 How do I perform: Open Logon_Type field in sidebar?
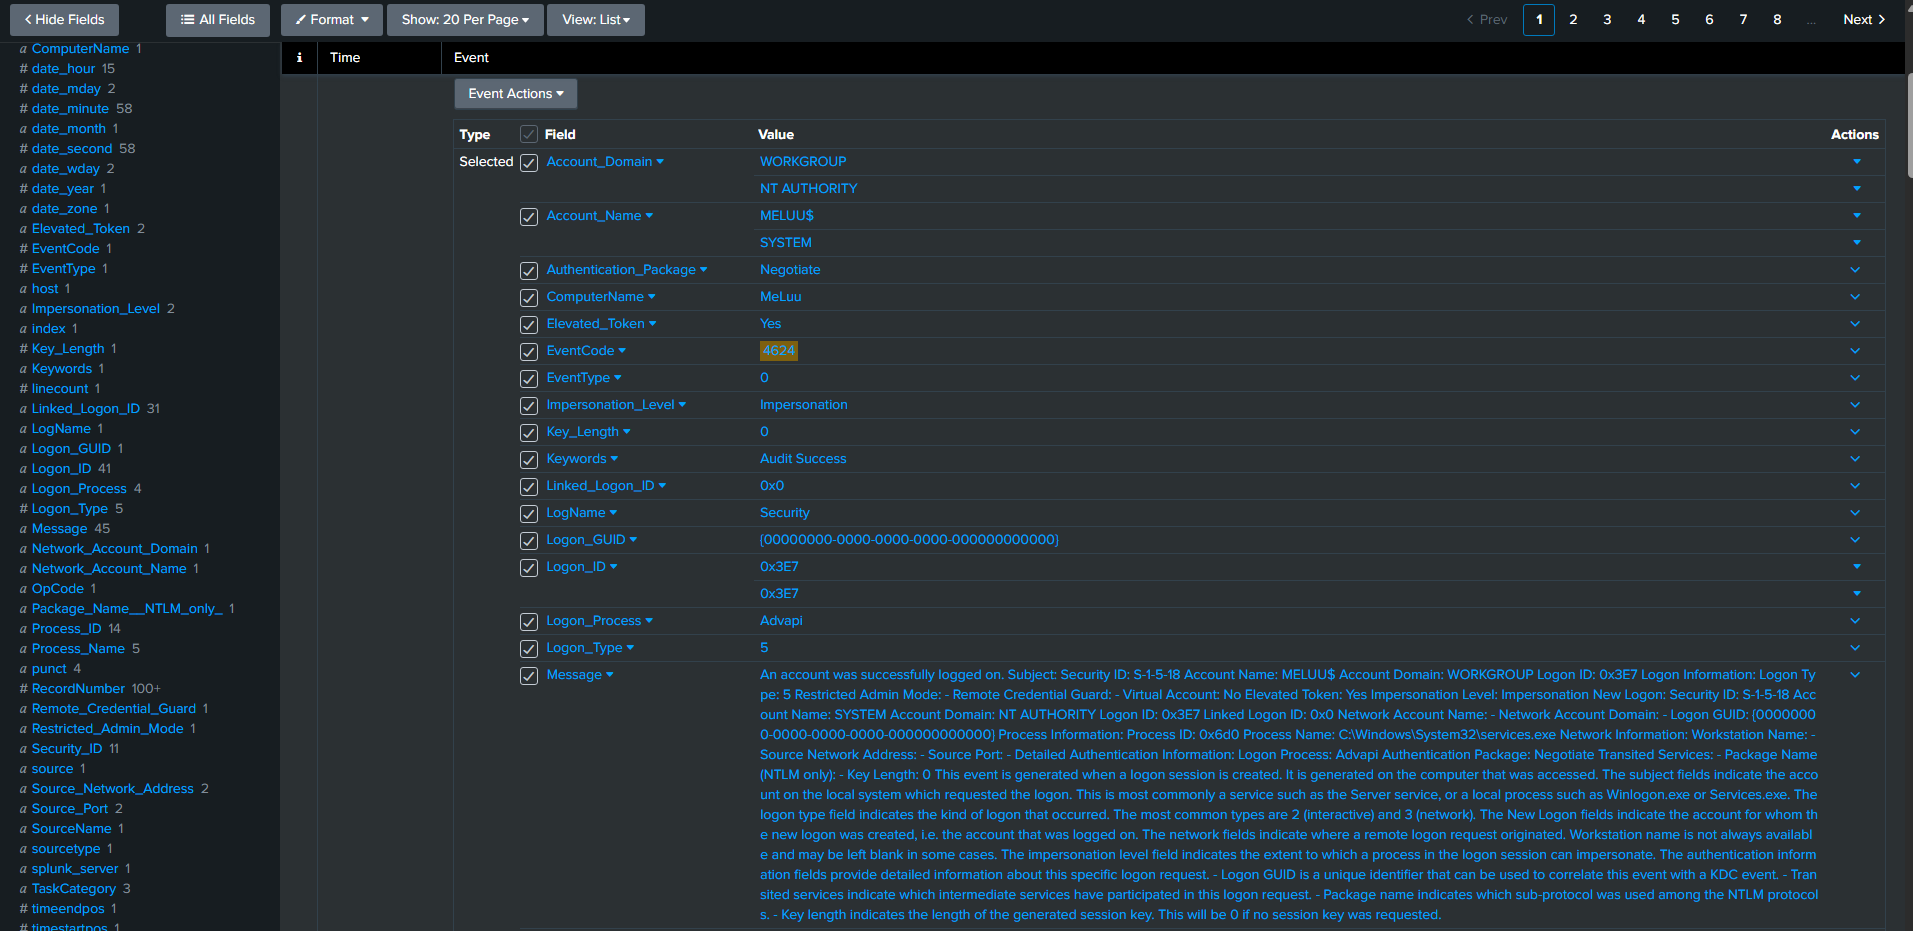pos(70,509)
